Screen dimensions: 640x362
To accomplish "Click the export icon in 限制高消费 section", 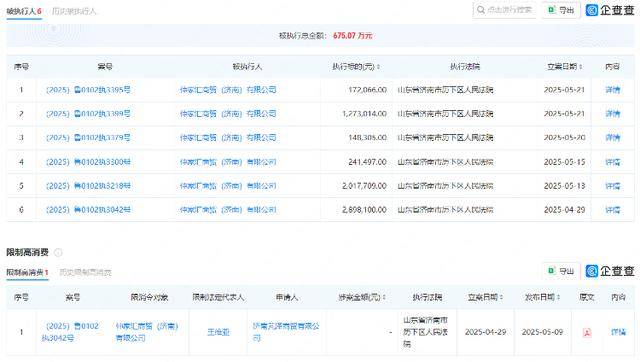I will tap(551, 271).
